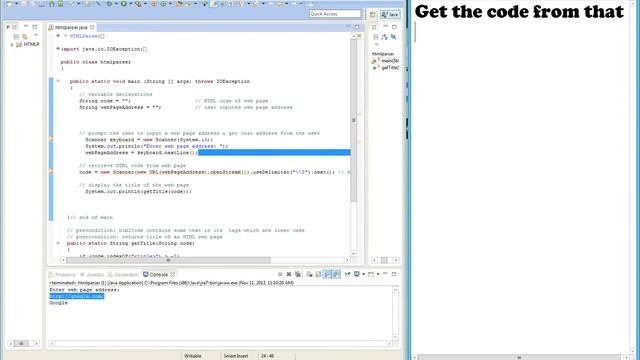Open the Problems tab

[x=62, y=275]
